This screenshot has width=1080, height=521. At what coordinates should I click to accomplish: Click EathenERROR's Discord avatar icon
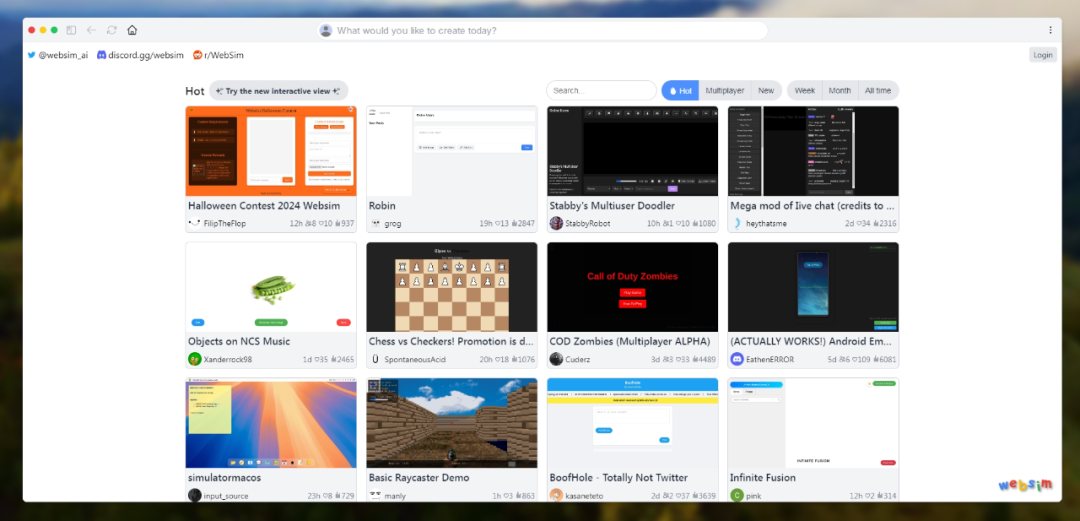(x=737, y=359)
